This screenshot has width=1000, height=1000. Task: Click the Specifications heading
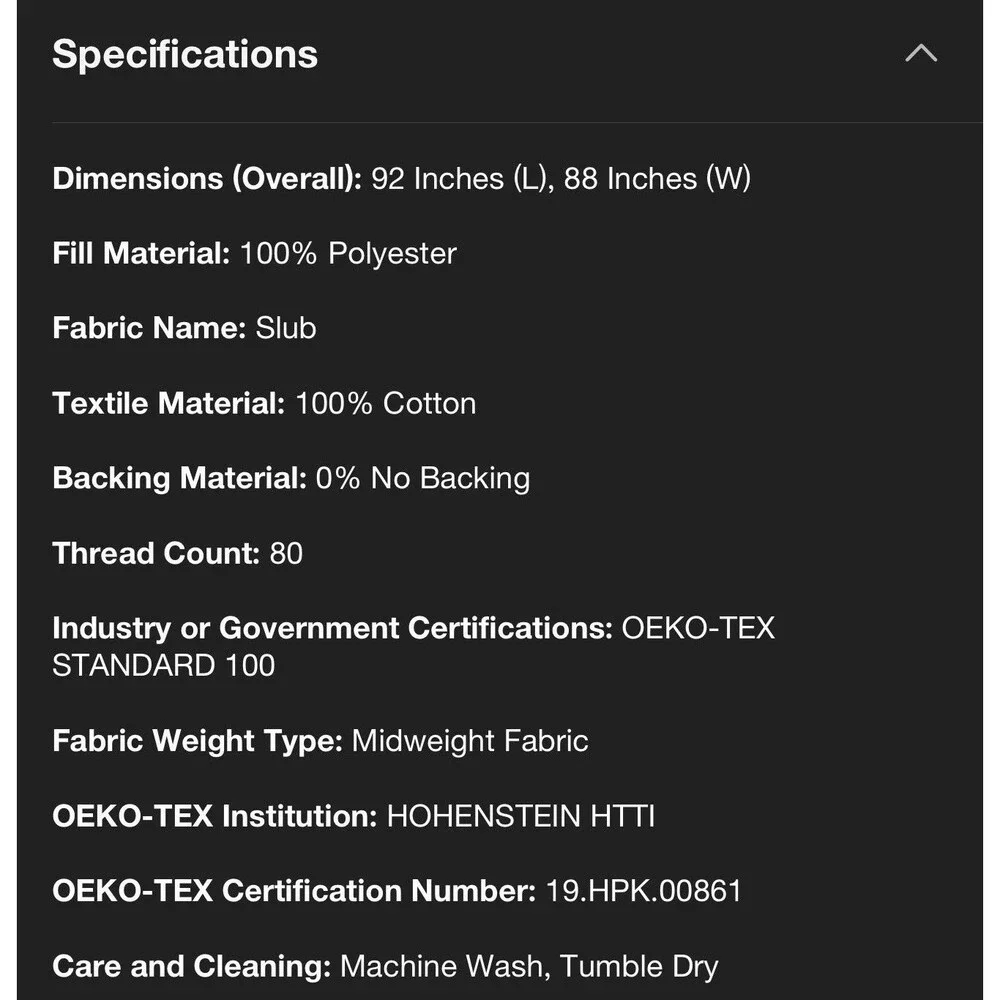(x=185, y=54)
